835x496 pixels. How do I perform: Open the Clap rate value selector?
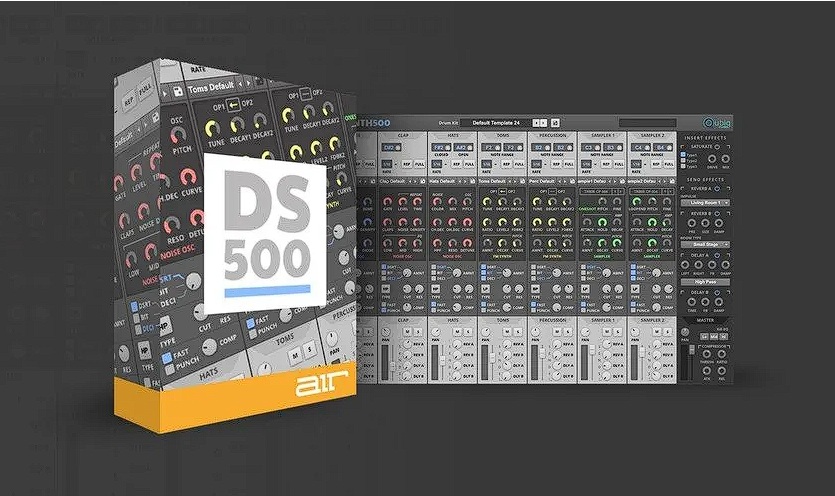pos(387,164)
